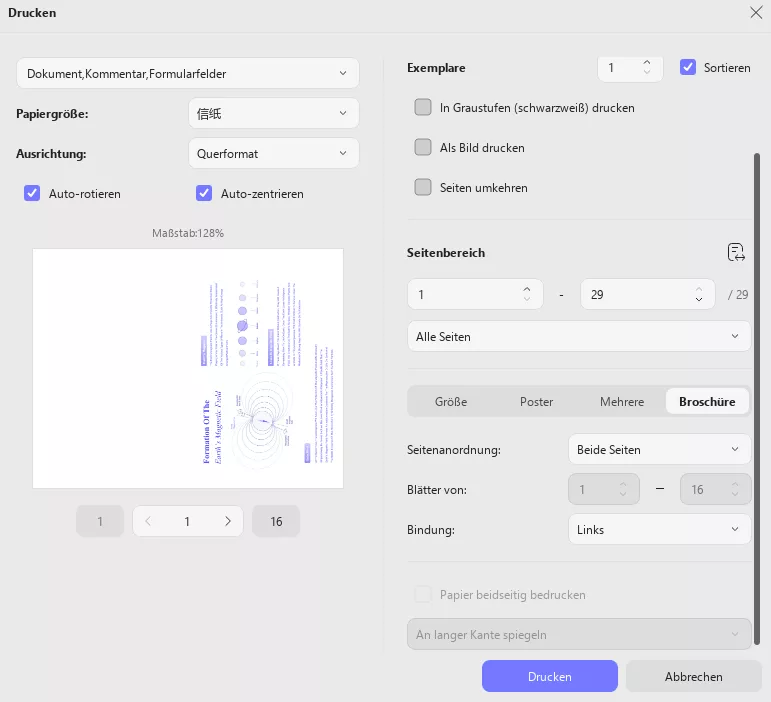Click the reverse page range icon
The width and height of the screenshot is (771, 702).
pos(736,252)
